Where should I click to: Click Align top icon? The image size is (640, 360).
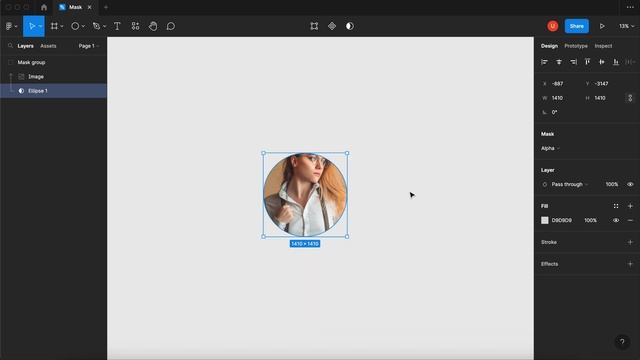pyautogui.click(x=587, y=62)
